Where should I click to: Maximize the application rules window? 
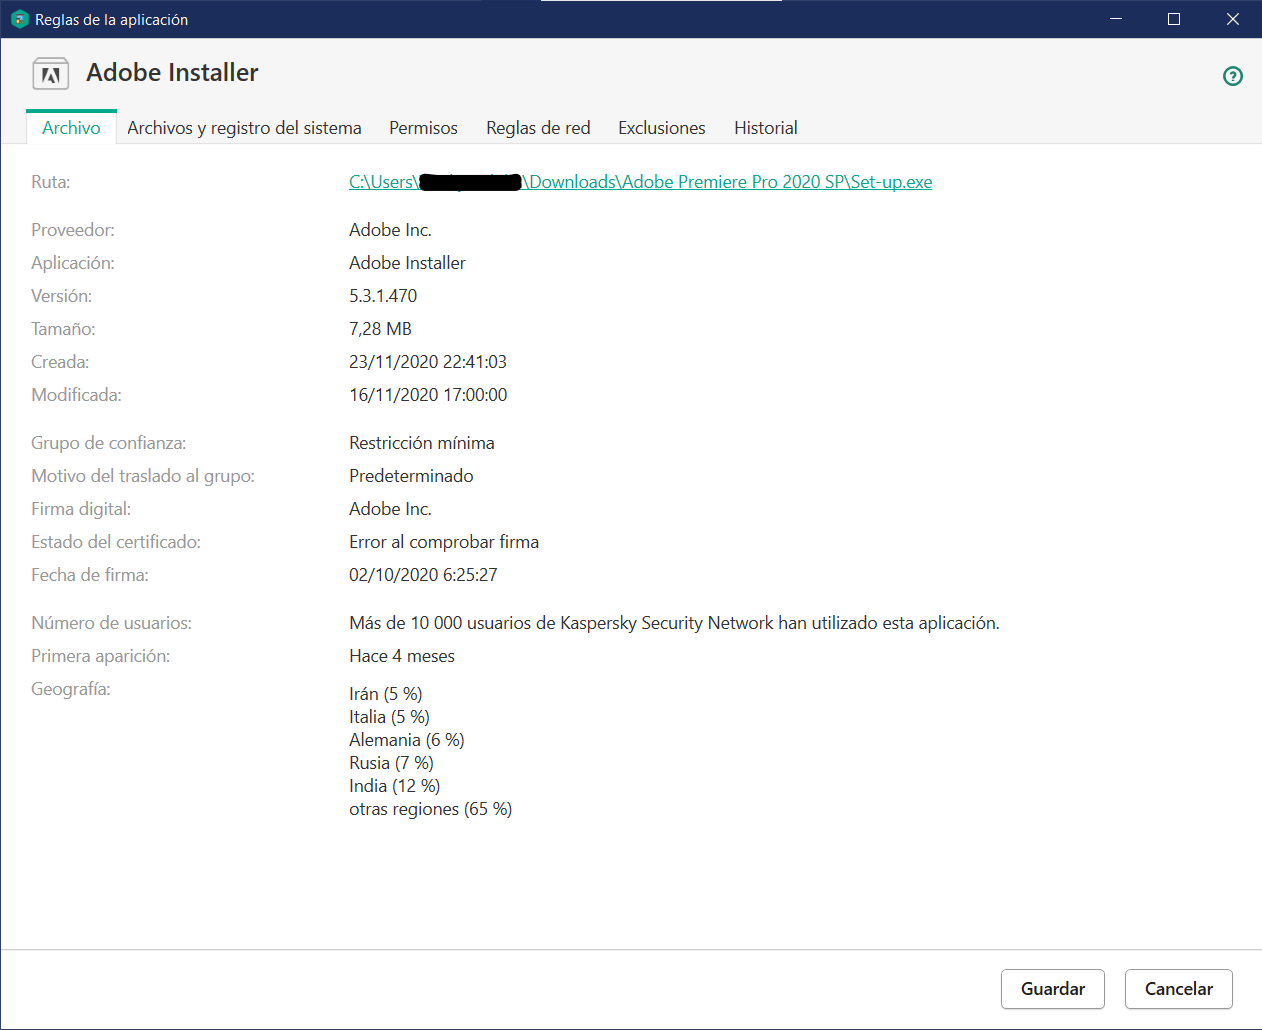pyautogui.click(x=1174, y=19)
